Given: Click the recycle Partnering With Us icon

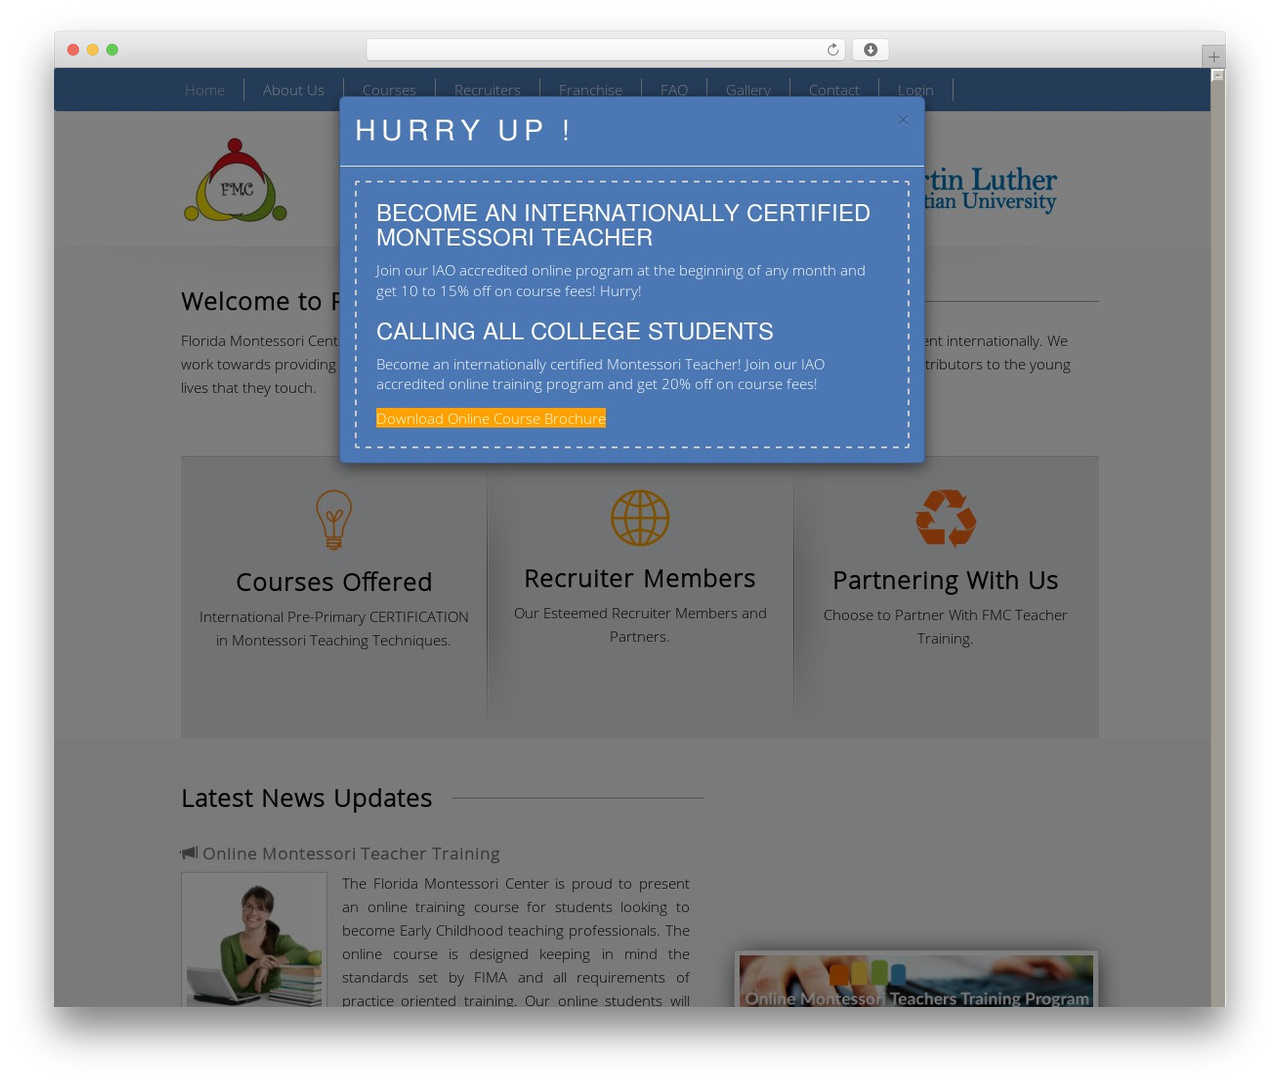Looking at the screenshot, I should [945, 518].
